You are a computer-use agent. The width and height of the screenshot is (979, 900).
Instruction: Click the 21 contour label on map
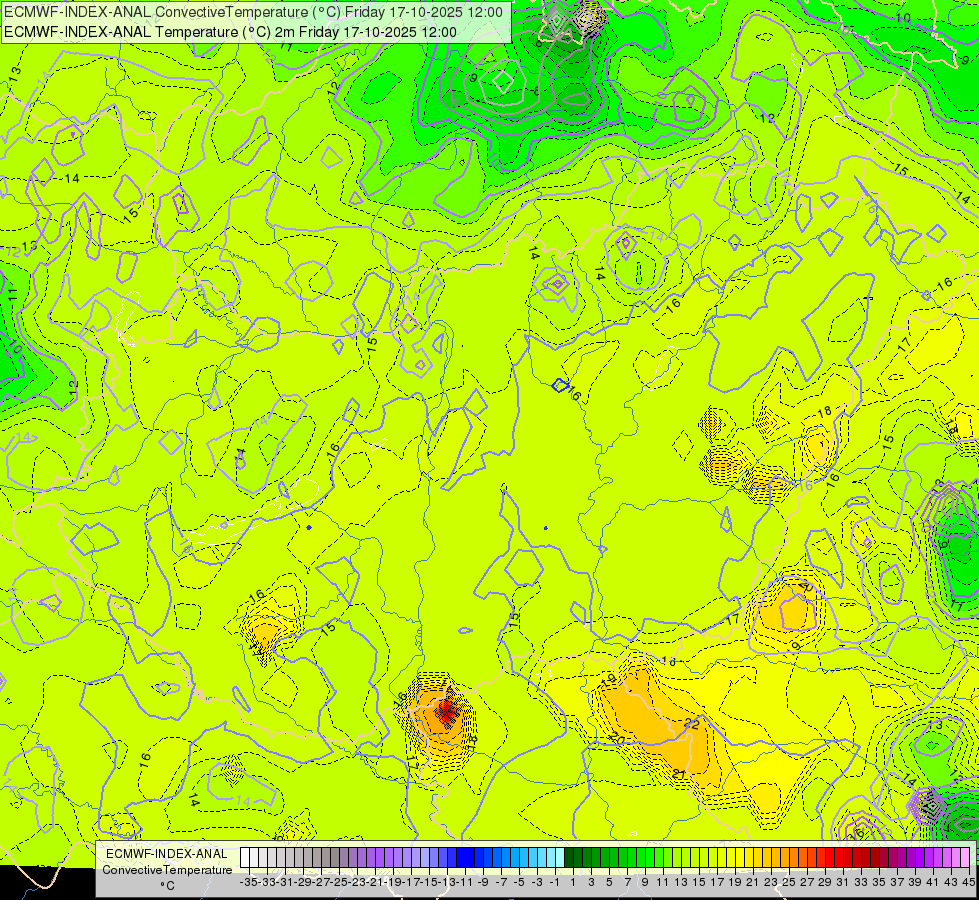680,774
